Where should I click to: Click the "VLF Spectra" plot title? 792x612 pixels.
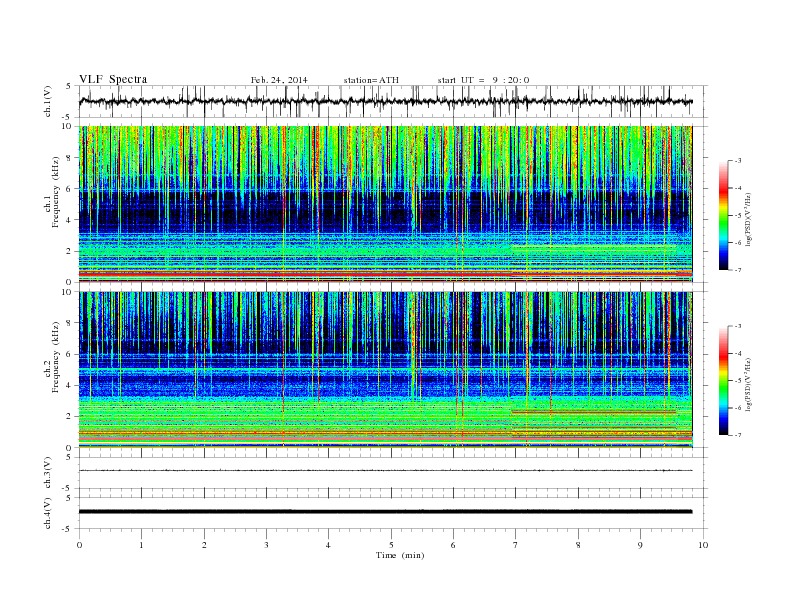point(113,79)
